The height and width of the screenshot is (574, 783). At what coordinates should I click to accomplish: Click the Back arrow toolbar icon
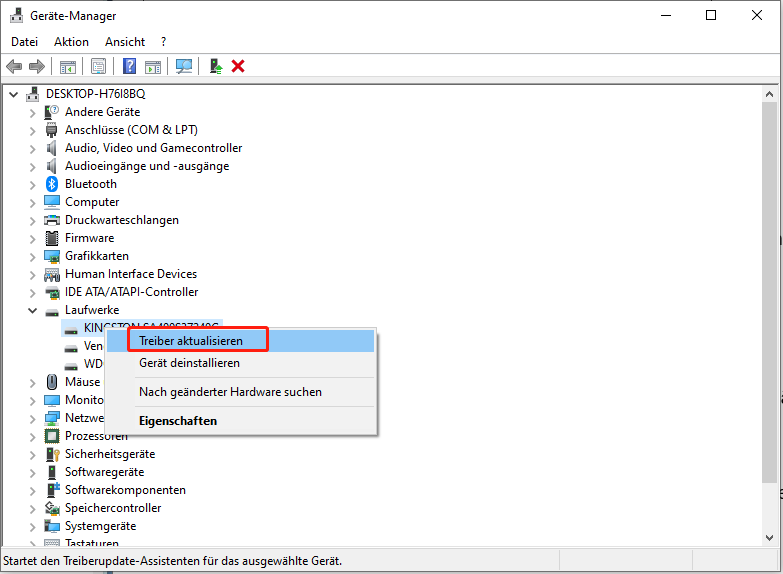14,66
